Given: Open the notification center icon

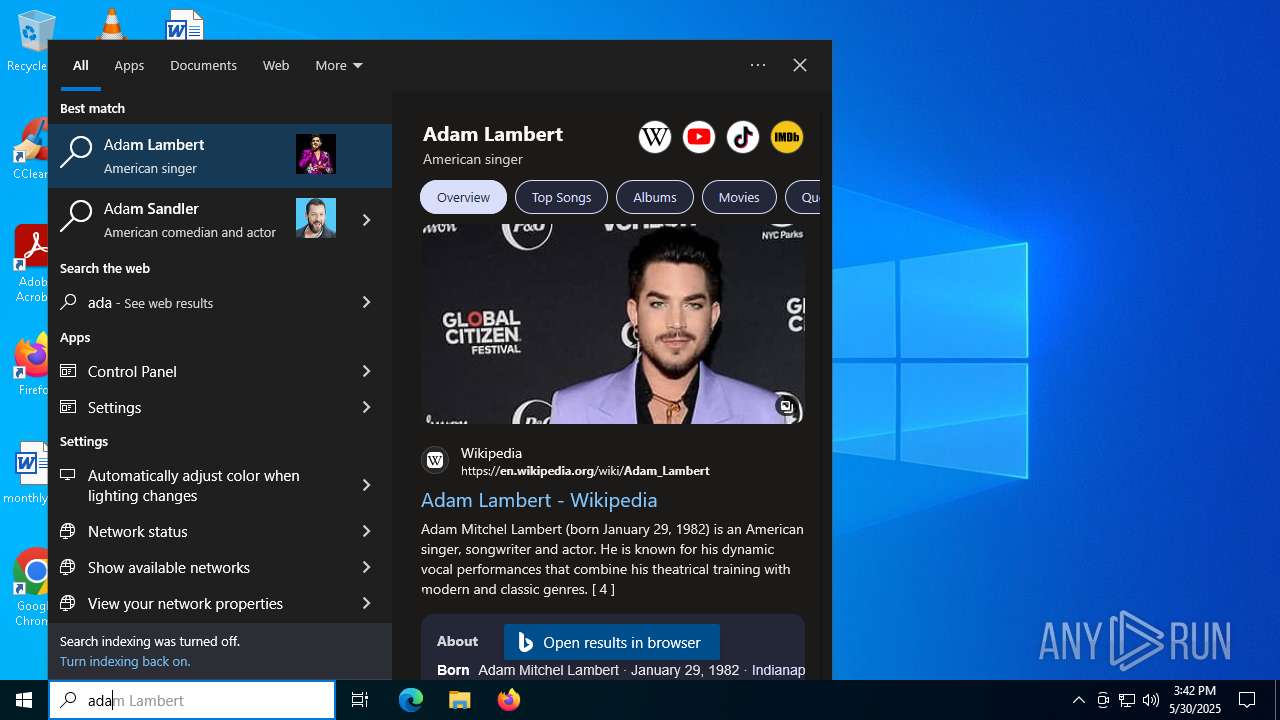Looking at the screenshot, I should (x=1247, y=700).
